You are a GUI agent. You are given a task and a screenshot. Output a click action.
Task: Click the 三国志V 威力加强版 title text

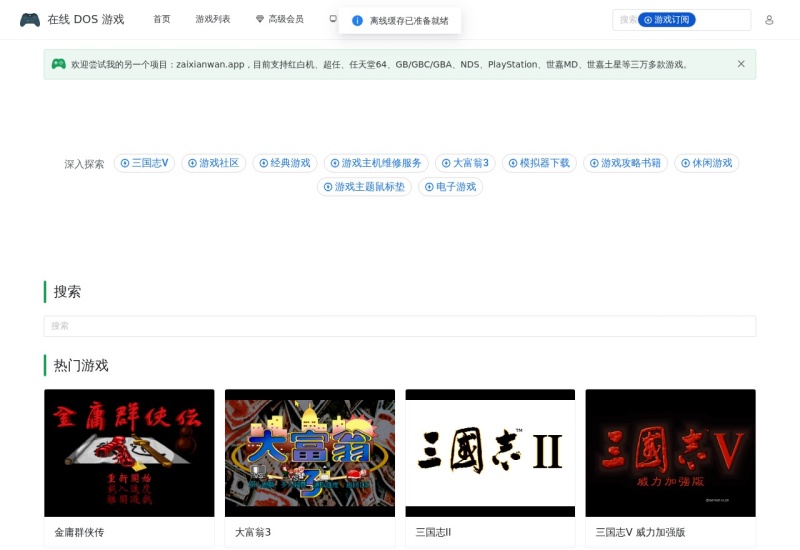(x=640, y=532)
